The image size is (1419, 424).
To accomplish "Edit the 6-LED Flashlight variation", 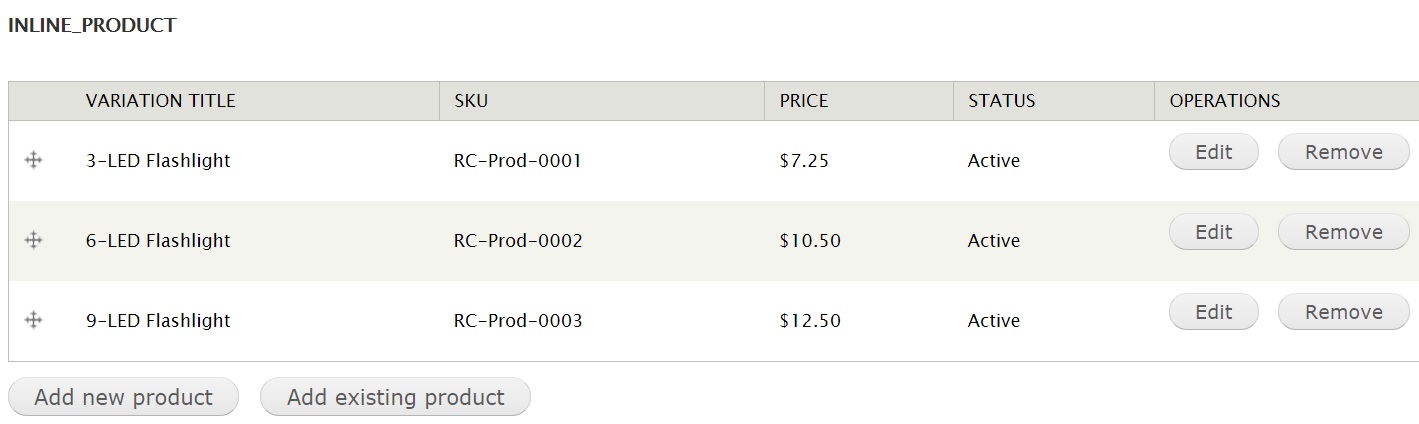I will (x=1213, y=232).
